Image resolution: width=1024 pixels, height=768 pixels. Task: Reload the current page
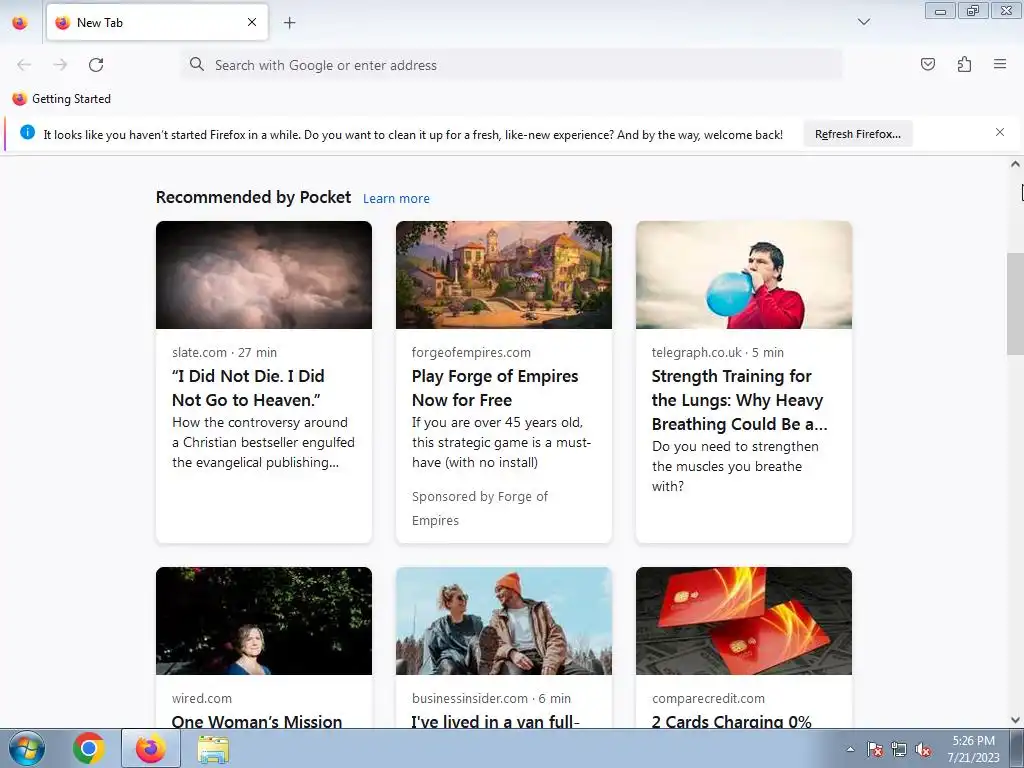(96, 65)
